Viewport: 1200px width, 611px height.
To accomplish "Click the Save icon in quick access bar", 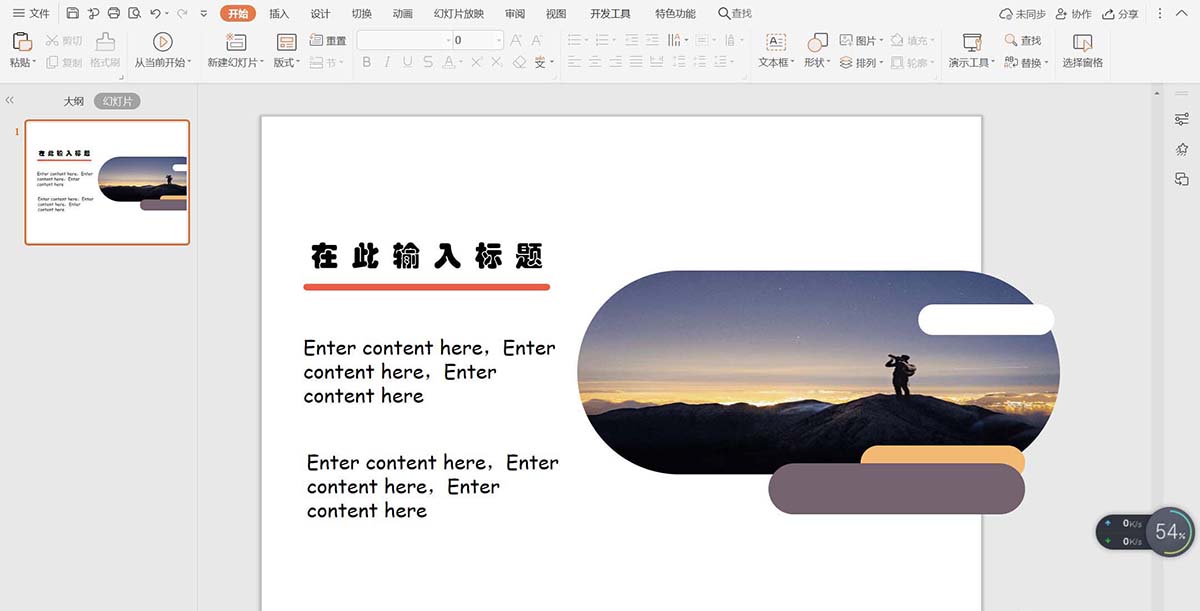I will click(72, 14).
